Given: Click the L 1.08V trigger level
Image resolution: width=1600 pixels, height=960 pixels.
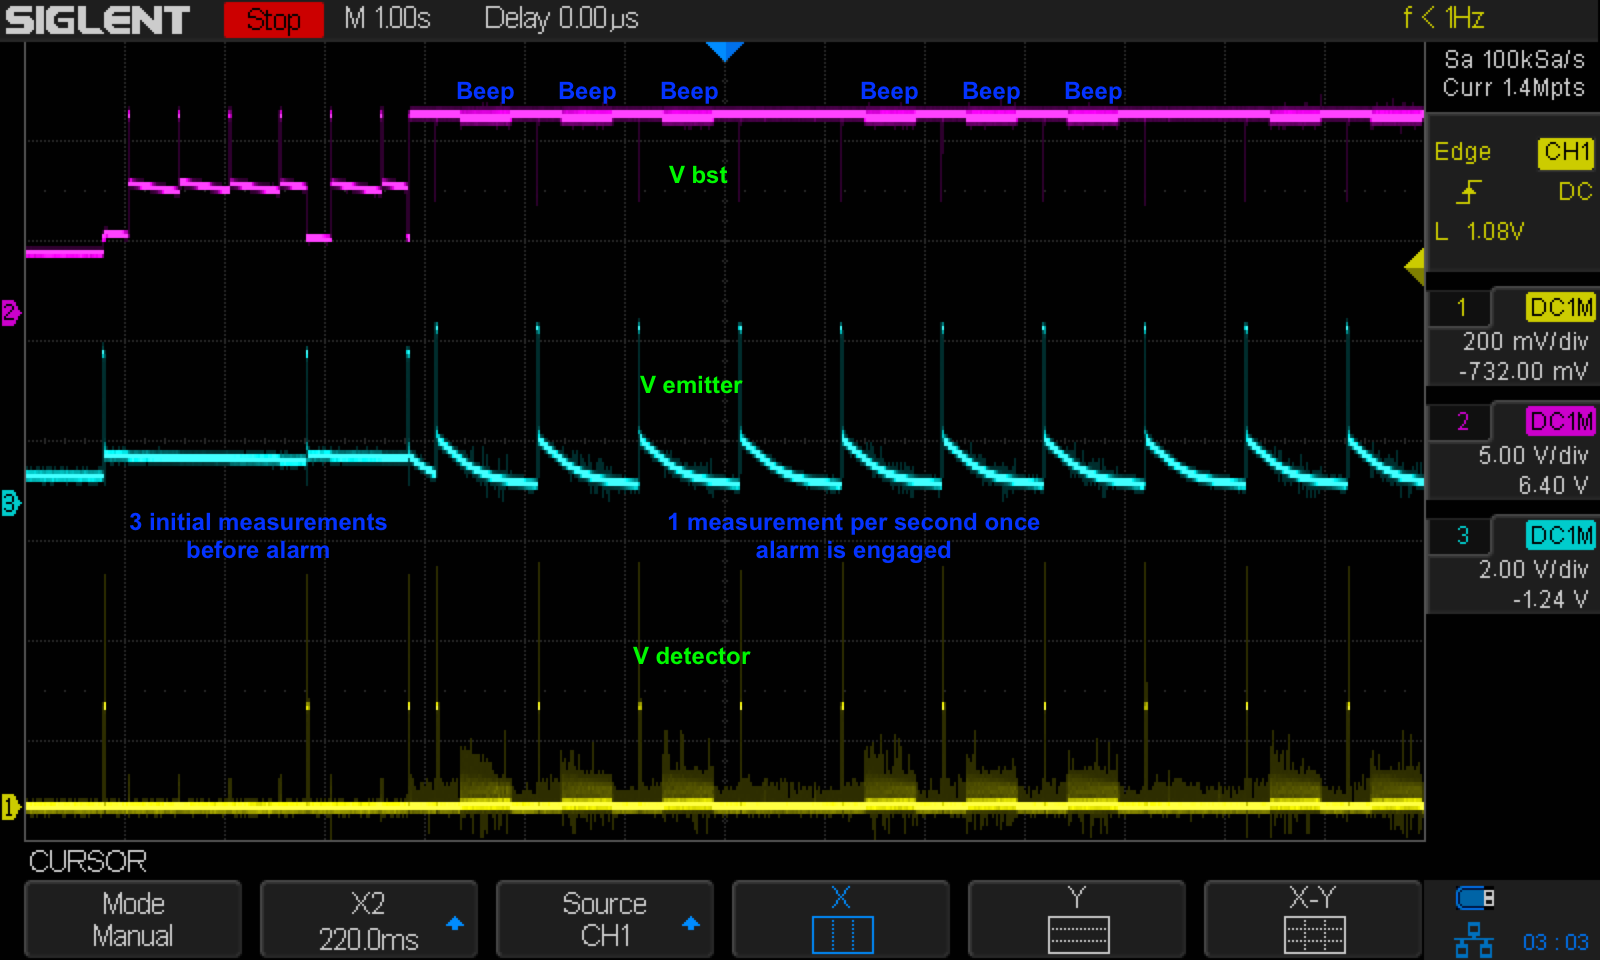Looking at the screenshot, I should 1479,232.
